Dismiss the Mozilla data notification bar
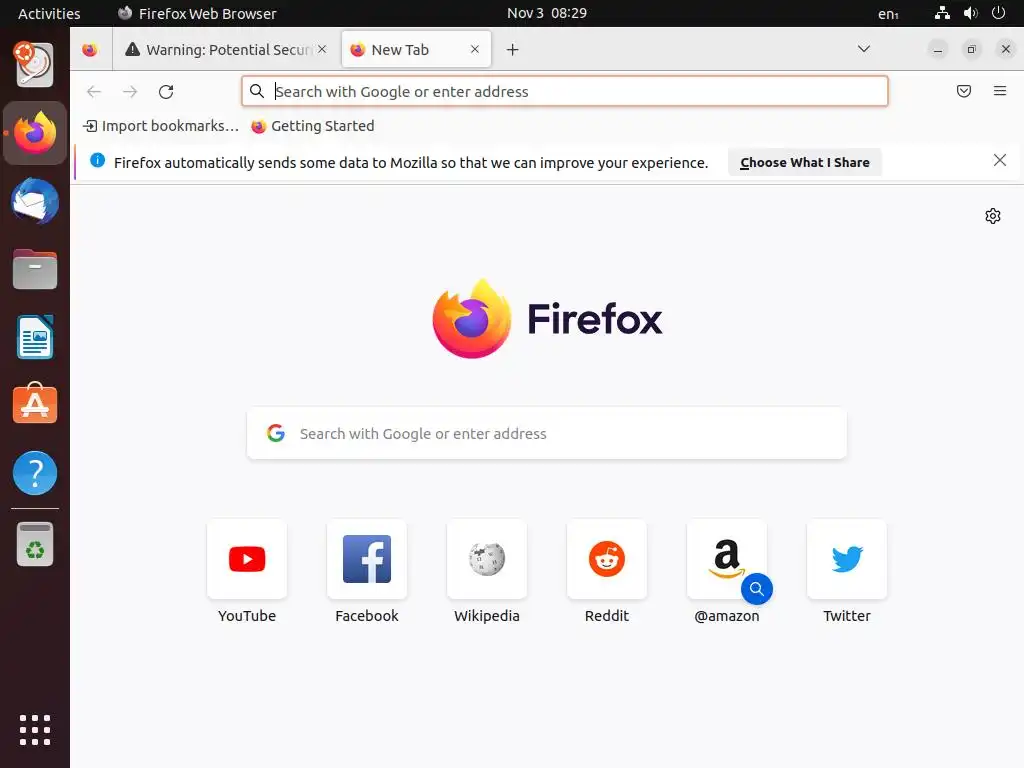The width and height of the screenshot is (1024, 768). 999,161
